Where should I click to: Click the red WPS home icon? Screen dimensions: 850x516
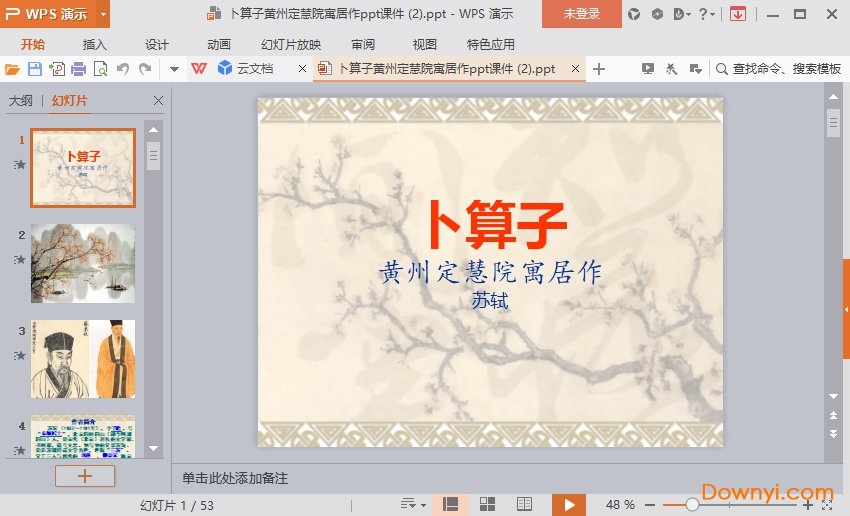click(199, 69)
